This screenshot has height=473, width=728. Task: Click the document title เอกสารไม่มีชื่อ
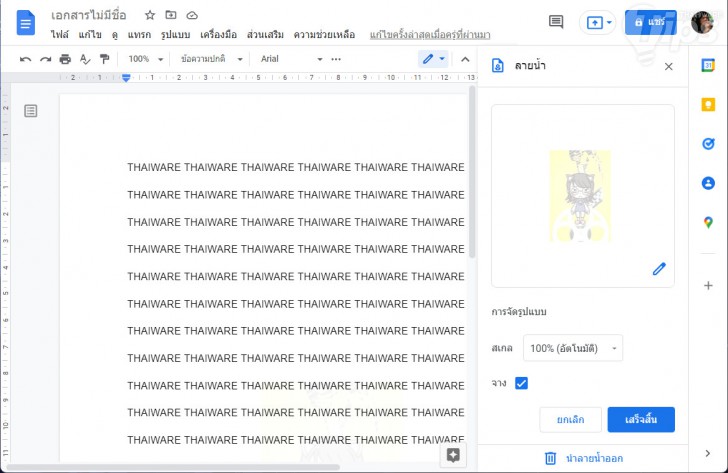[x=88, y=15]
